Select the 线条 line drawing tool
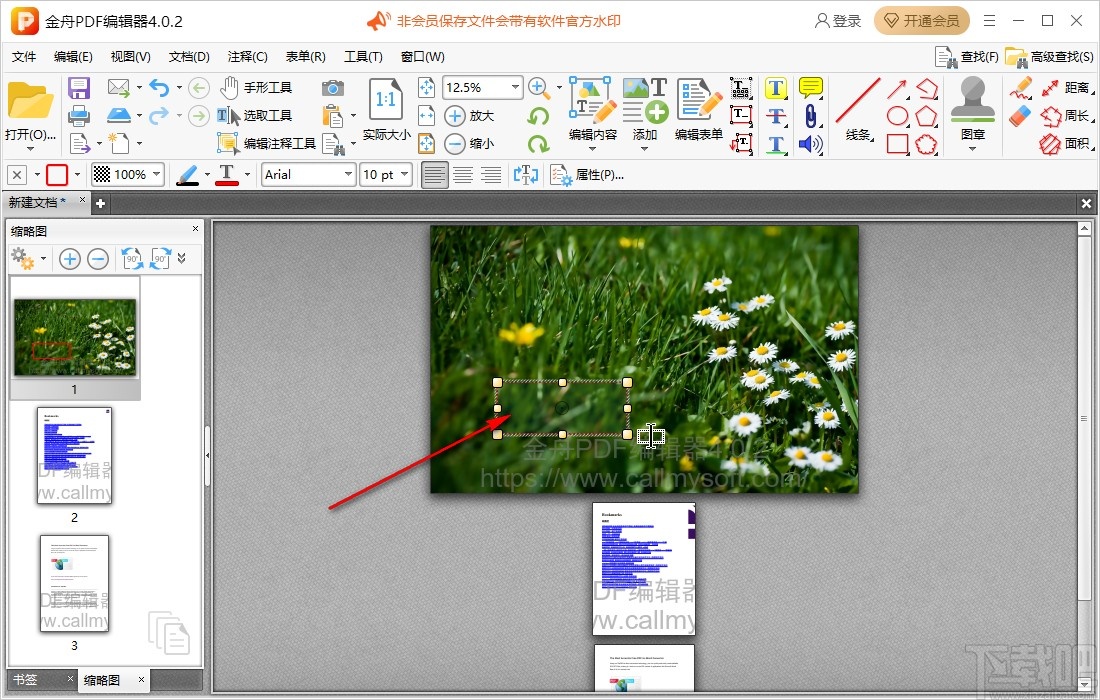 (857, 109)
